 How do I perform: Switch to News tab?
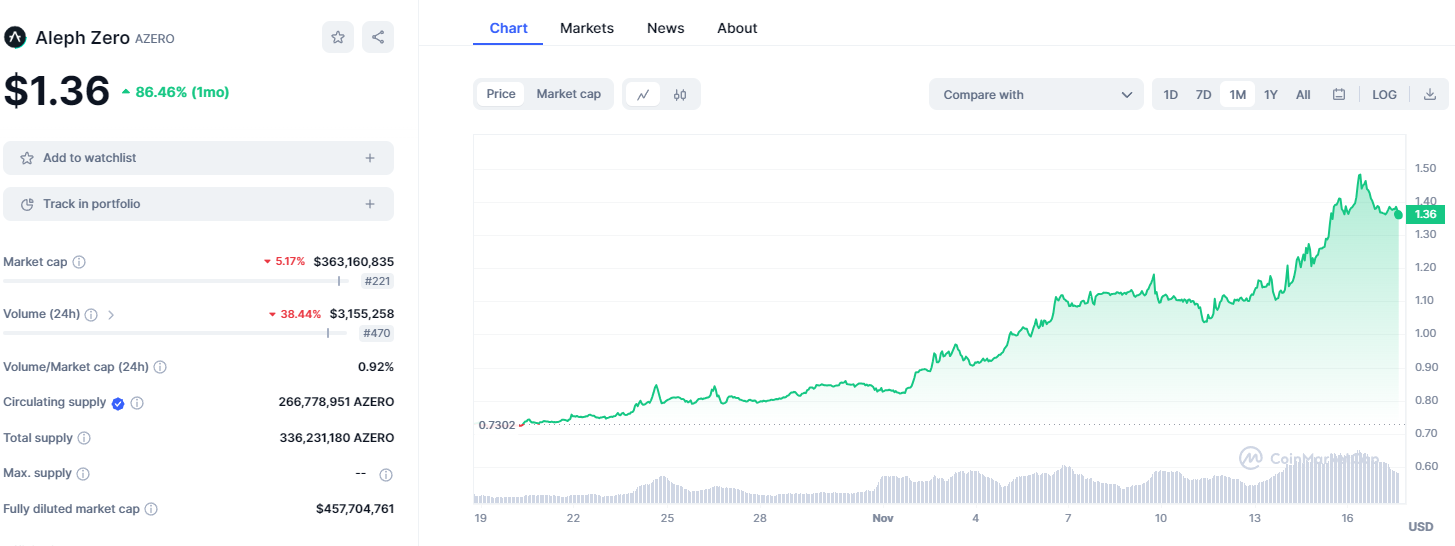pyautogui.click(x=666, y=28)
